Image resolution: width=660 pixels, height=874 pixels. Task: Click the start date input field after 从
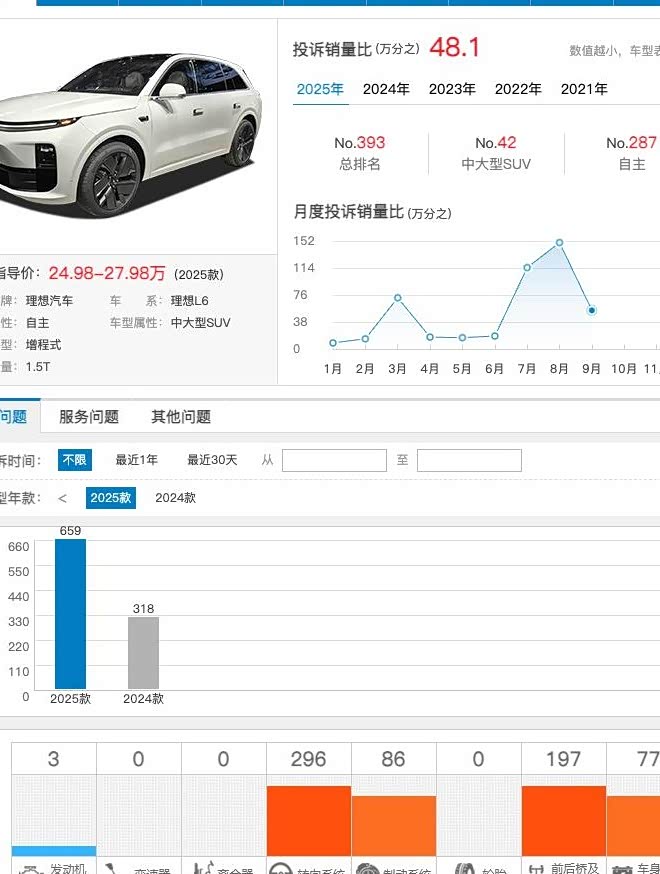tap(334, 460)
